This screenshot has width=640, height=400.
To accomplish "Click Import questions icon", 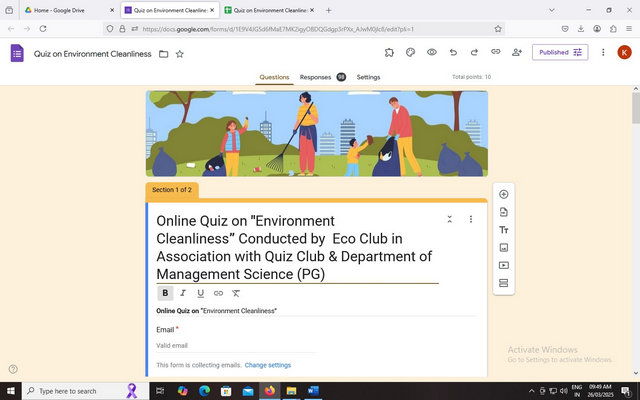I will pos(503,212).
